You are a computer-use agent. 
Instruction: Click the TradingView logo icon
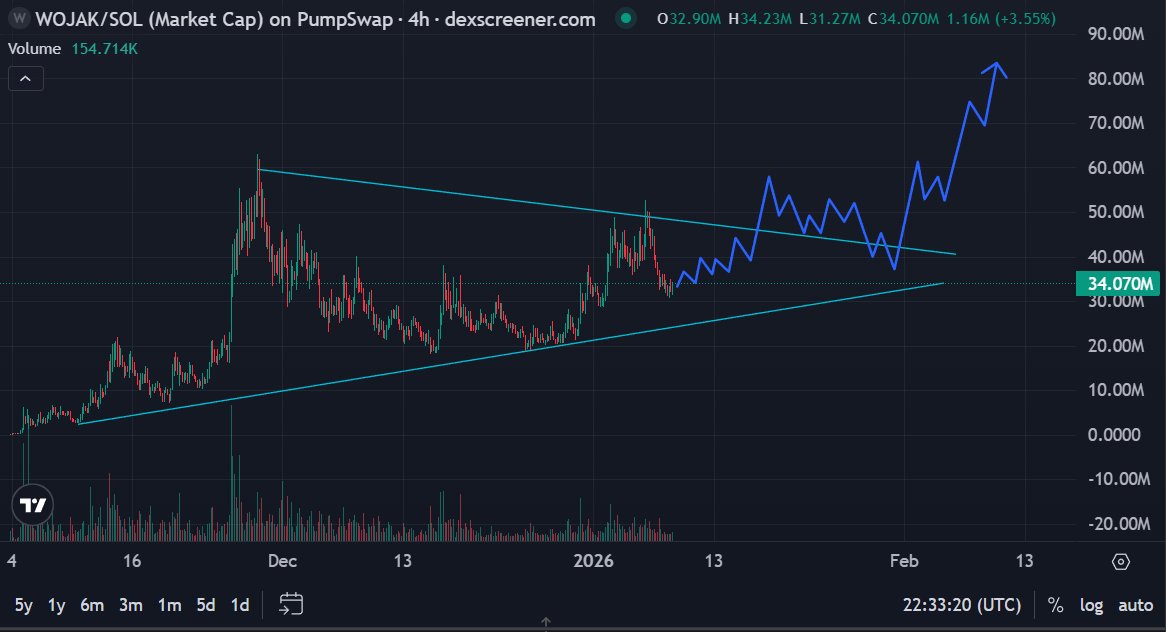tap(33, 506)
